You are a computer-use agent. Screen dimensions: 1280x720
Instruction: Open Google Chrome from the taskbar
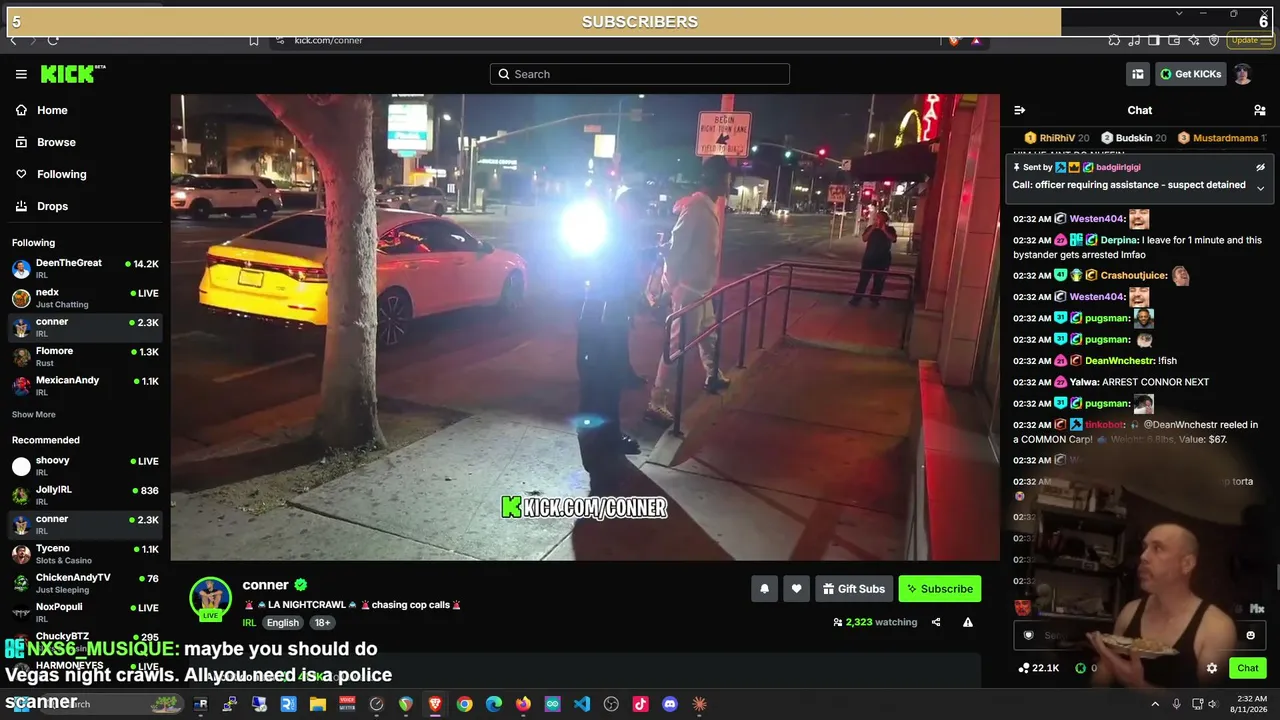click(x=464, y=704)
